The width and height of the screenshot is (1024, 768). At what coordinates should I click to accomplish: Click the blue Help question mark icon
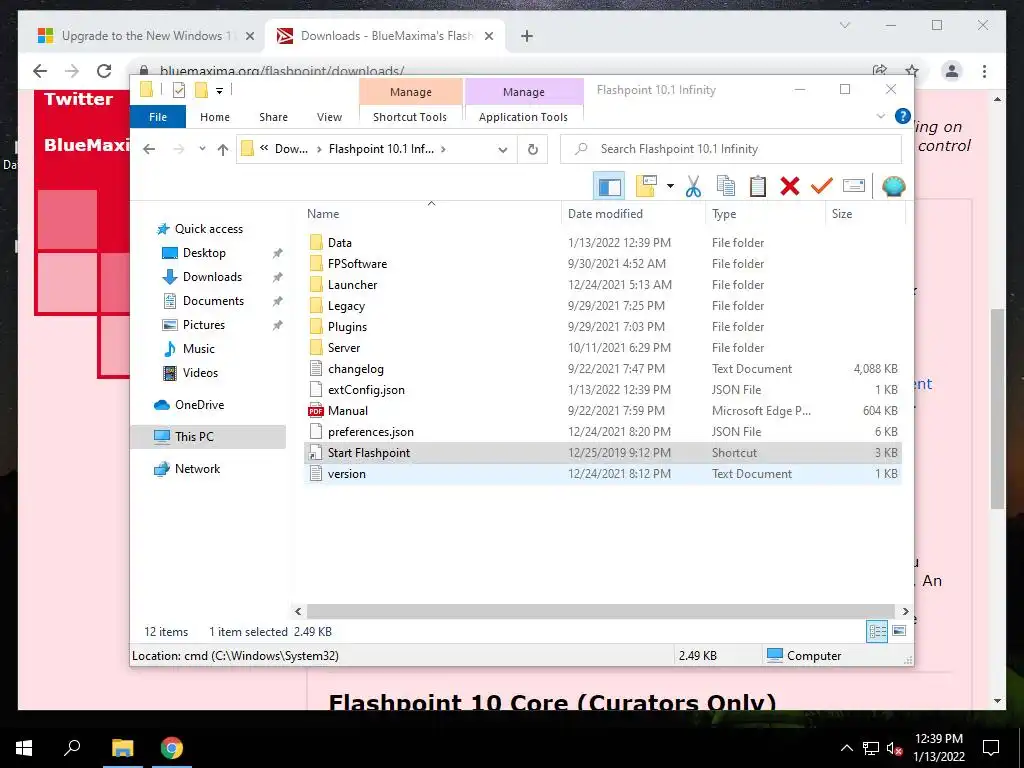[x=903, y=116]
